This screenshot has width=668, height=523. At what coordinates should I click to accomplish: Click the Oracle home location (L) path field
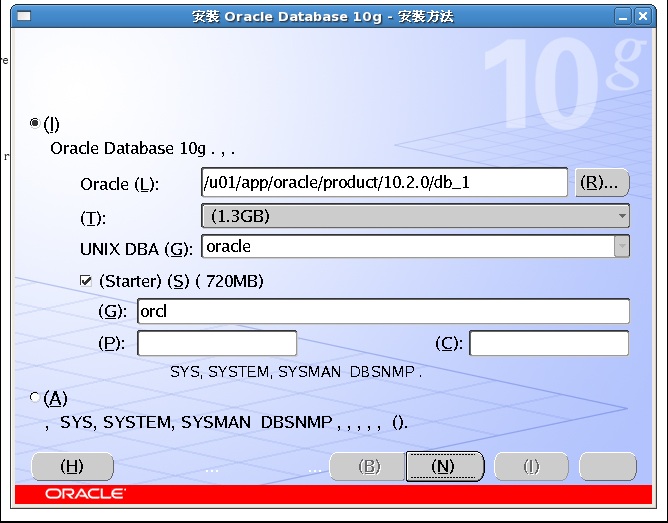[384, 182]
